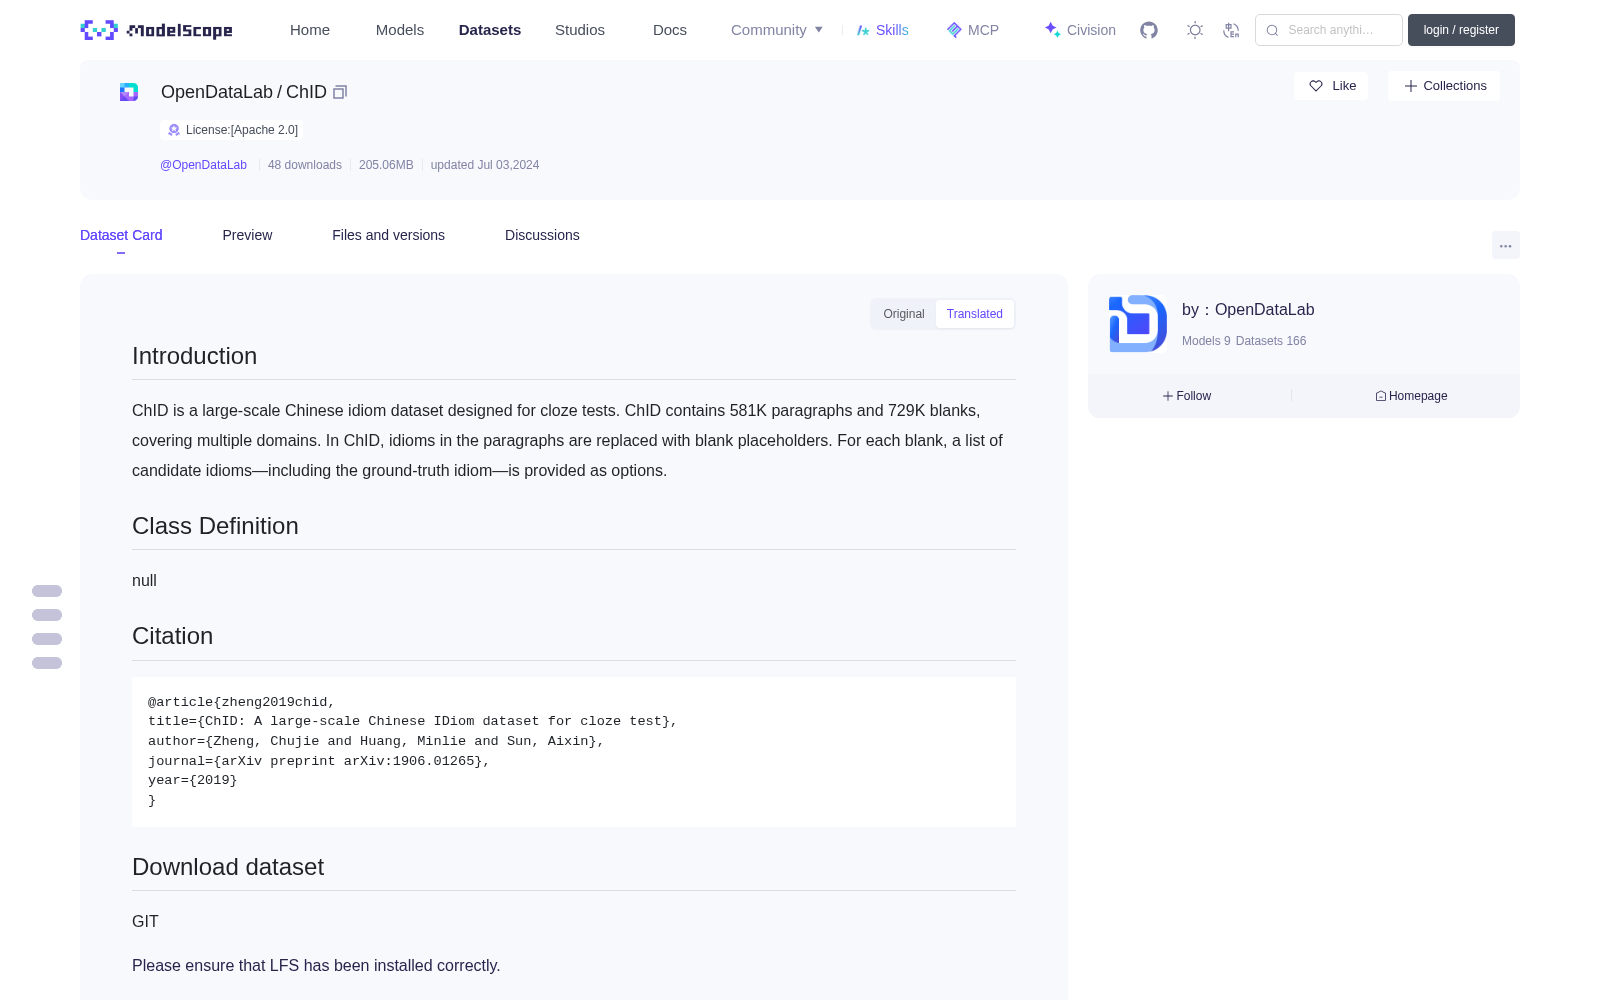Click the plus icon on Collections
Image resolution: width=1600 pixels, height=1000 pixels.
tap(1411, 86)
